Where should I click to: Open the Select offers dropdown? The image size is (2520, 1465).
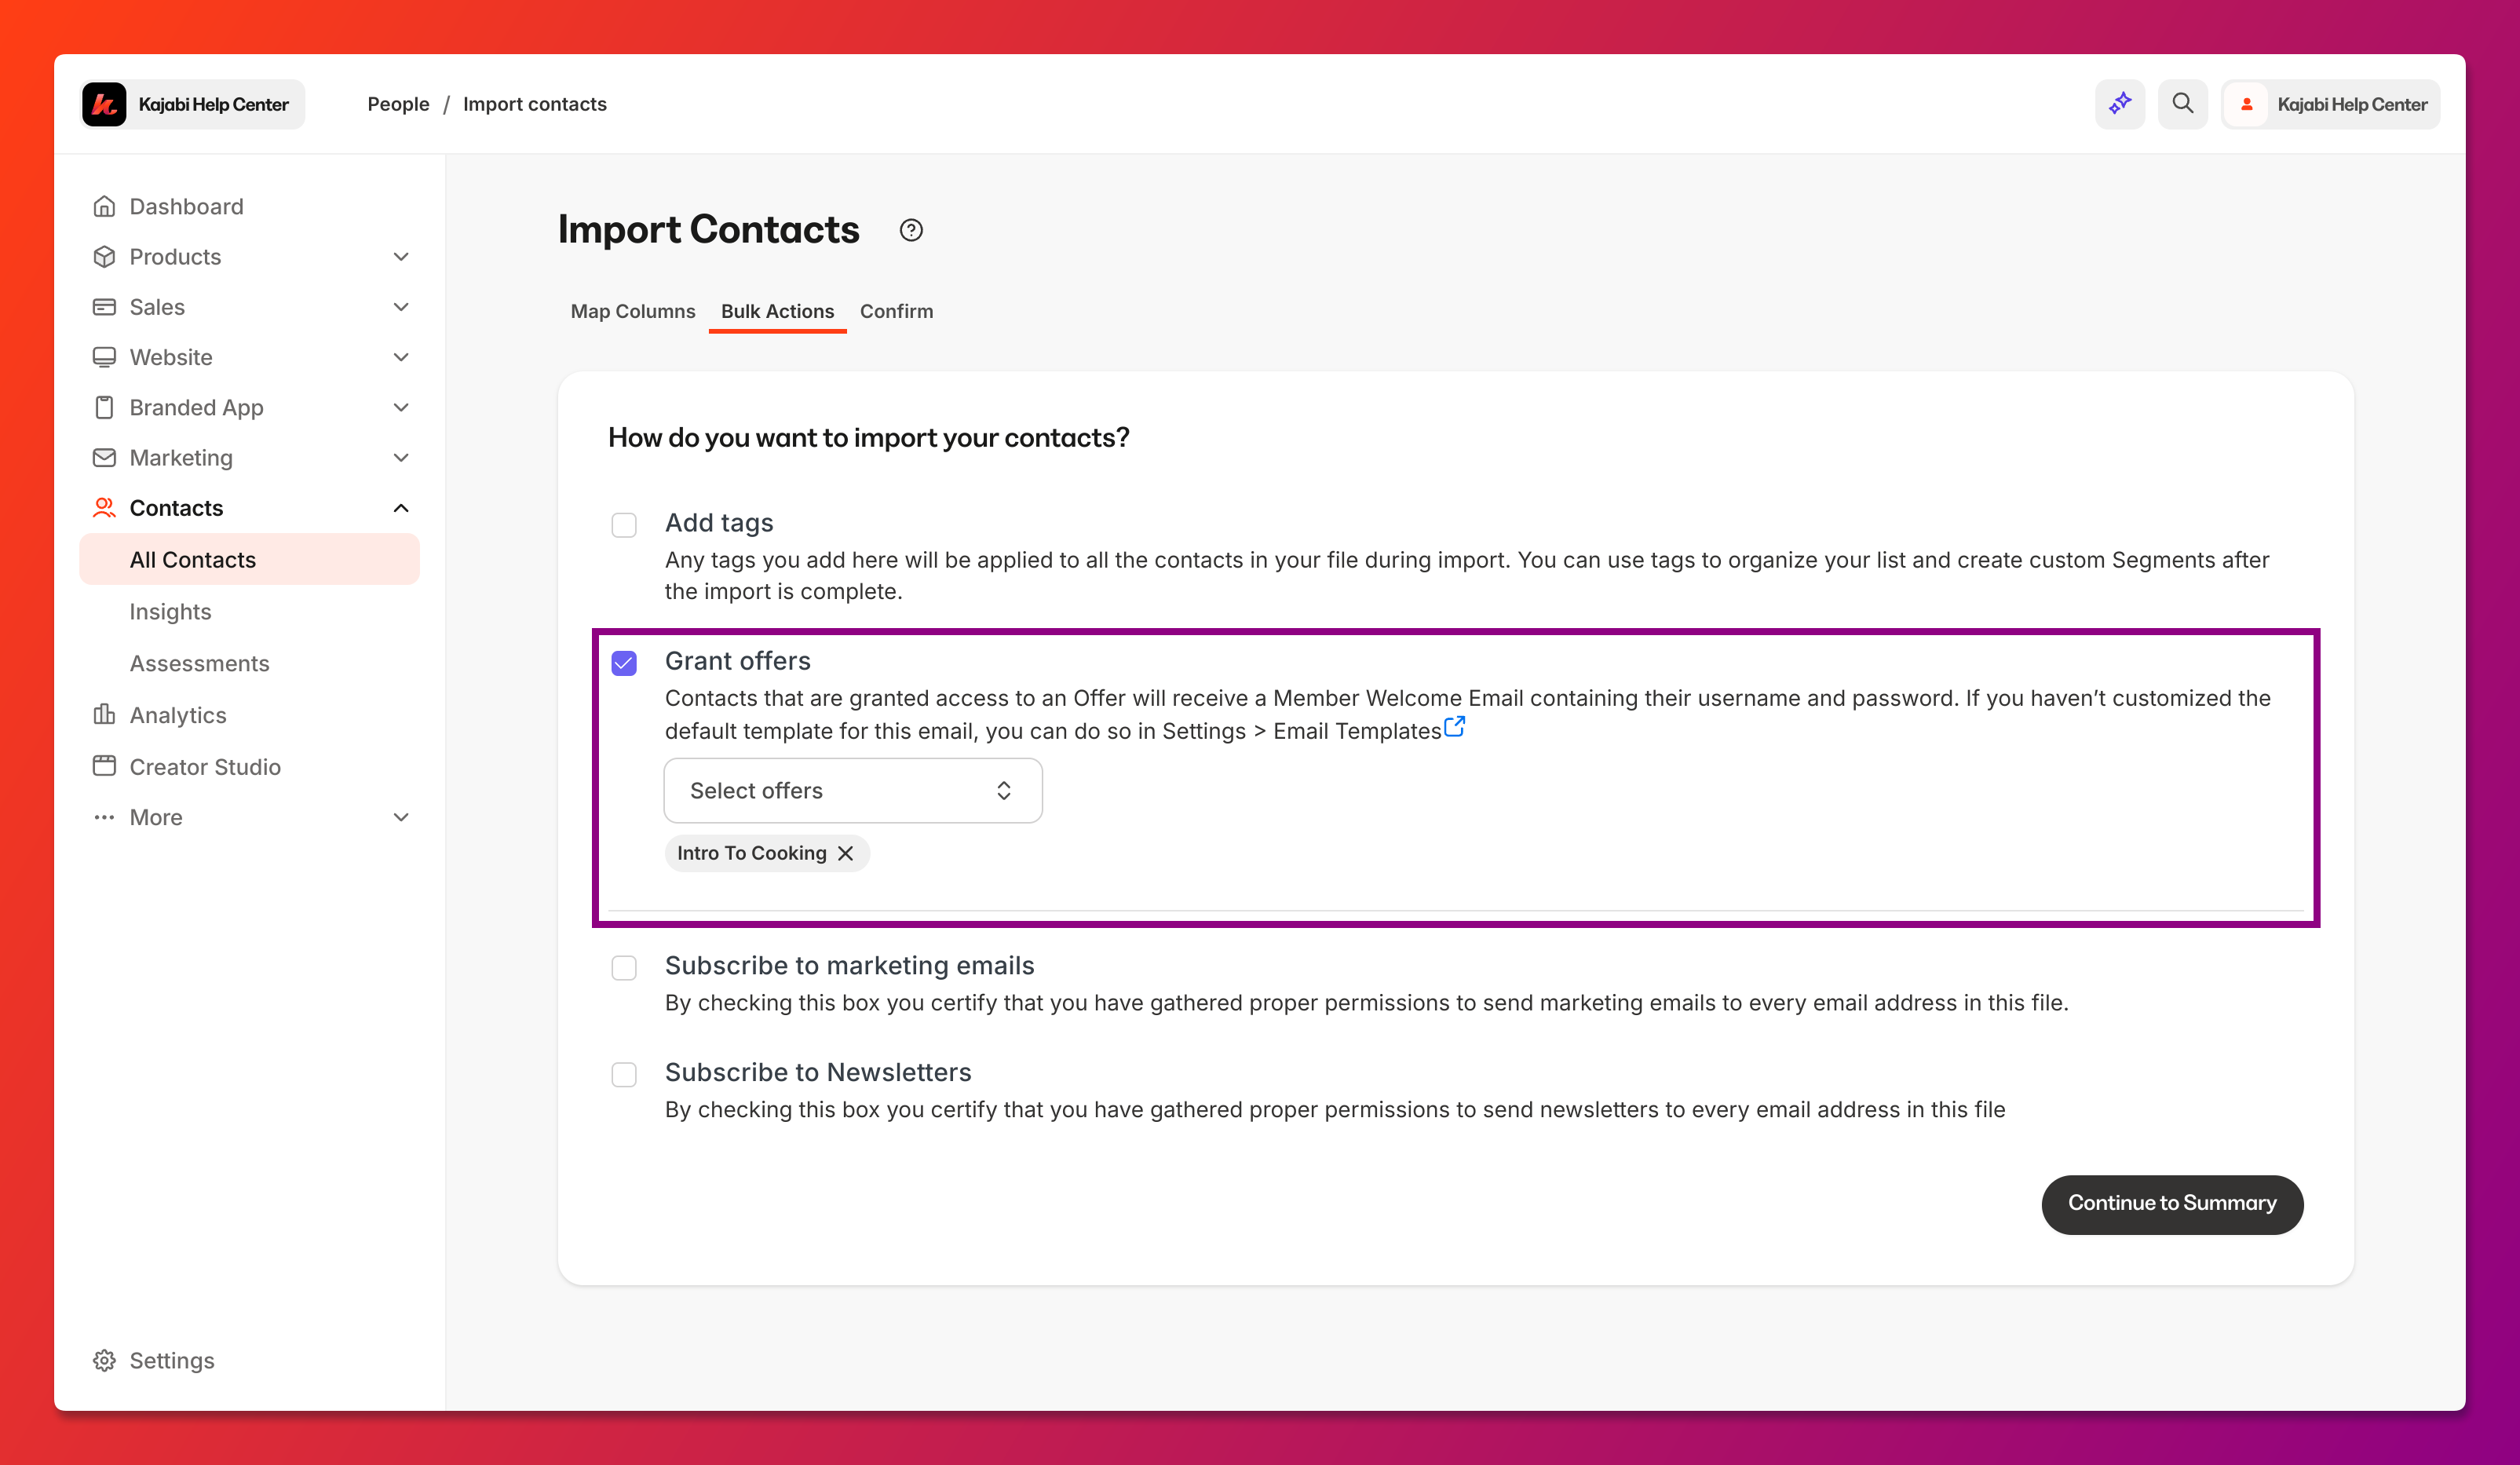point(853,790)
